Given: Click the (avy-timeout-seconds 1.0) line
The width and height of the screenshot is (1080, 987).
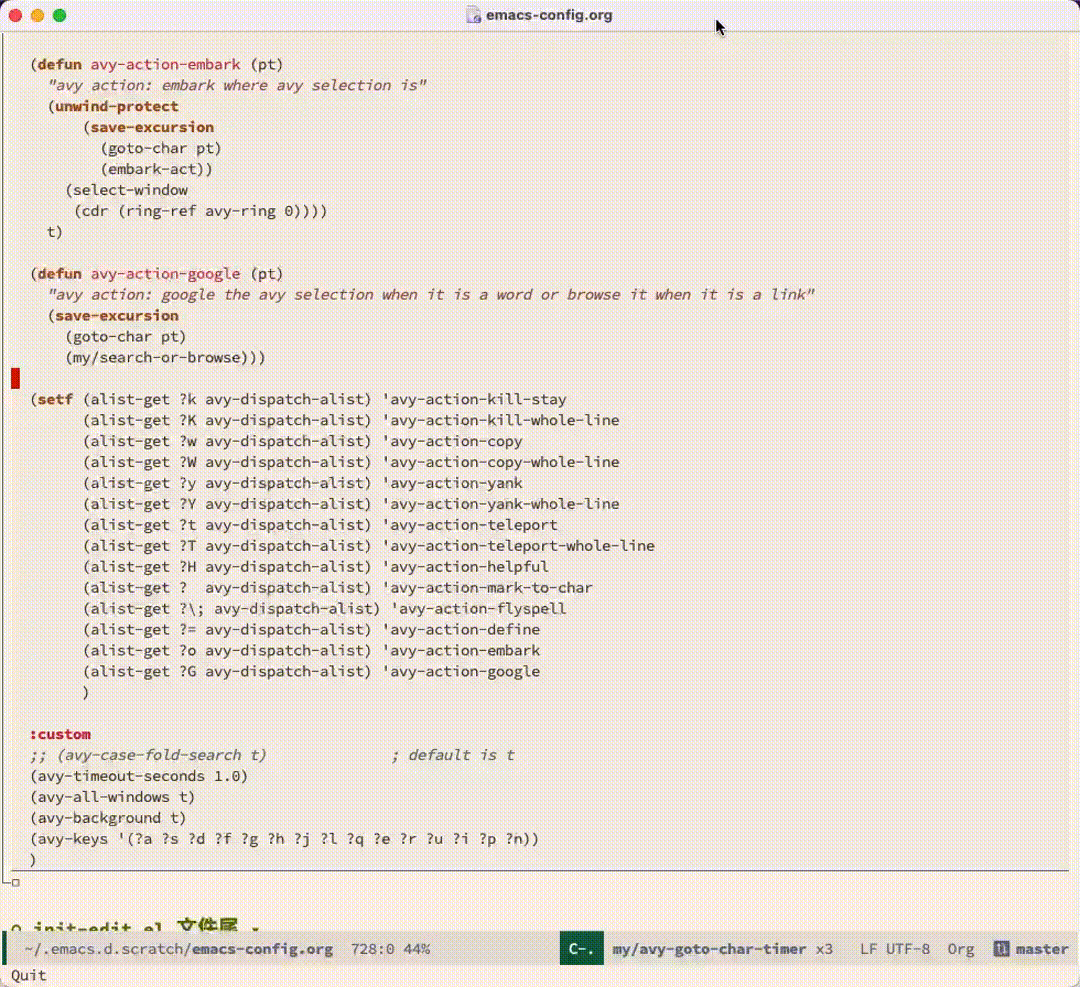Looking at the screenshot, I should [138, 776].
